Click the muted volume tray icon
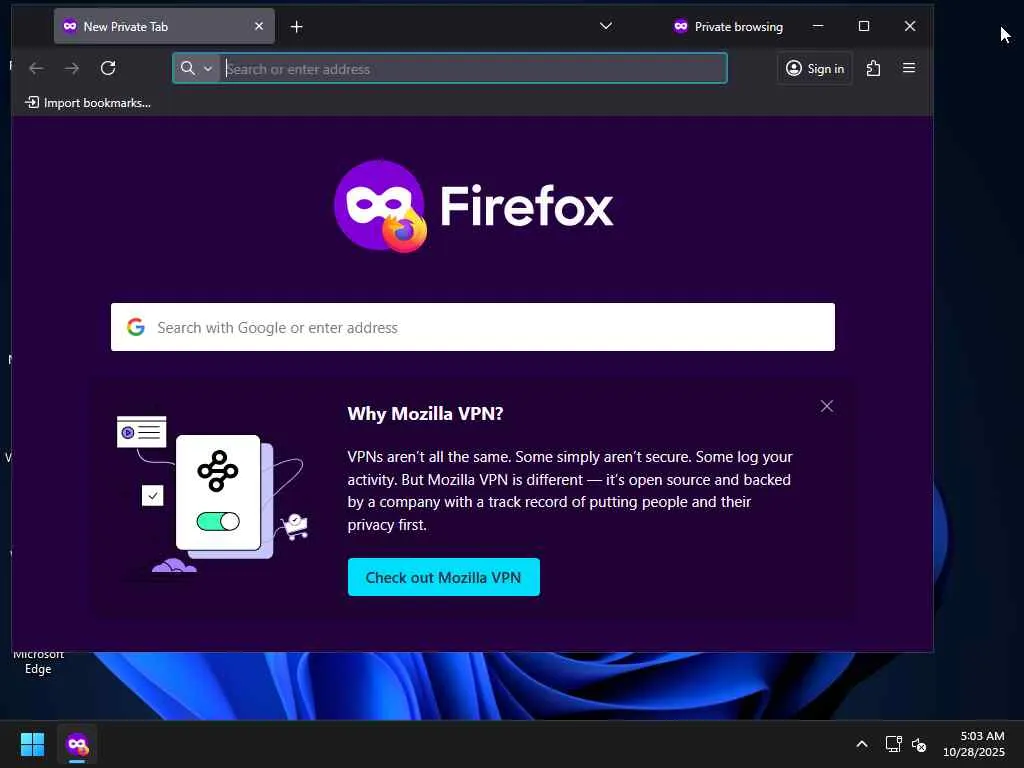This screenshot has height=768, width=1024. pos(919,744)
